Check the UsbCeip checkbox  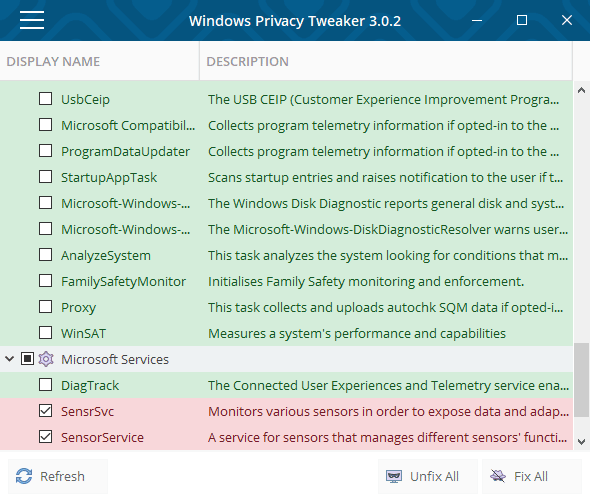point(46,99)
